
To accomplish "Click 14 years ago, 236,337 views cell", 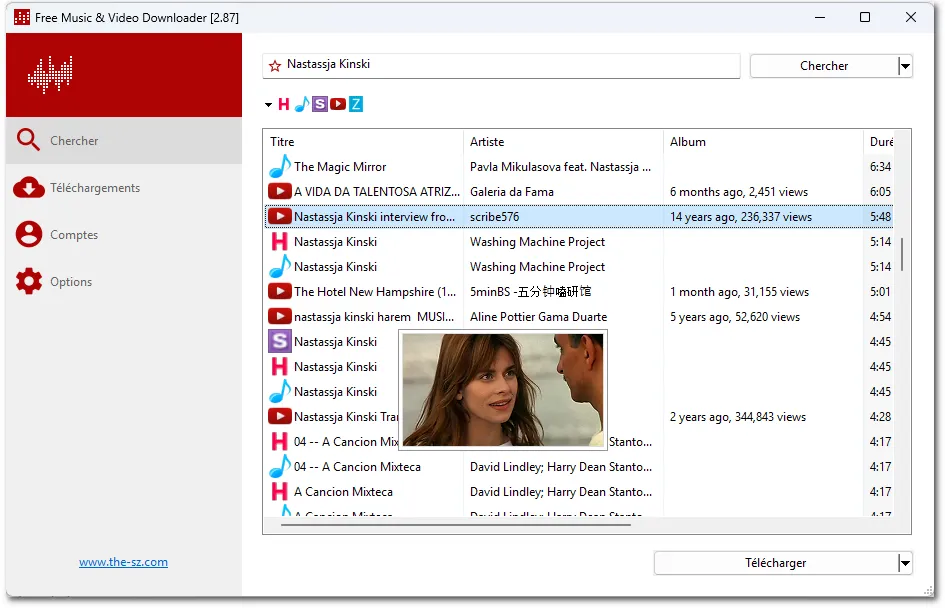I will (741, 217).
